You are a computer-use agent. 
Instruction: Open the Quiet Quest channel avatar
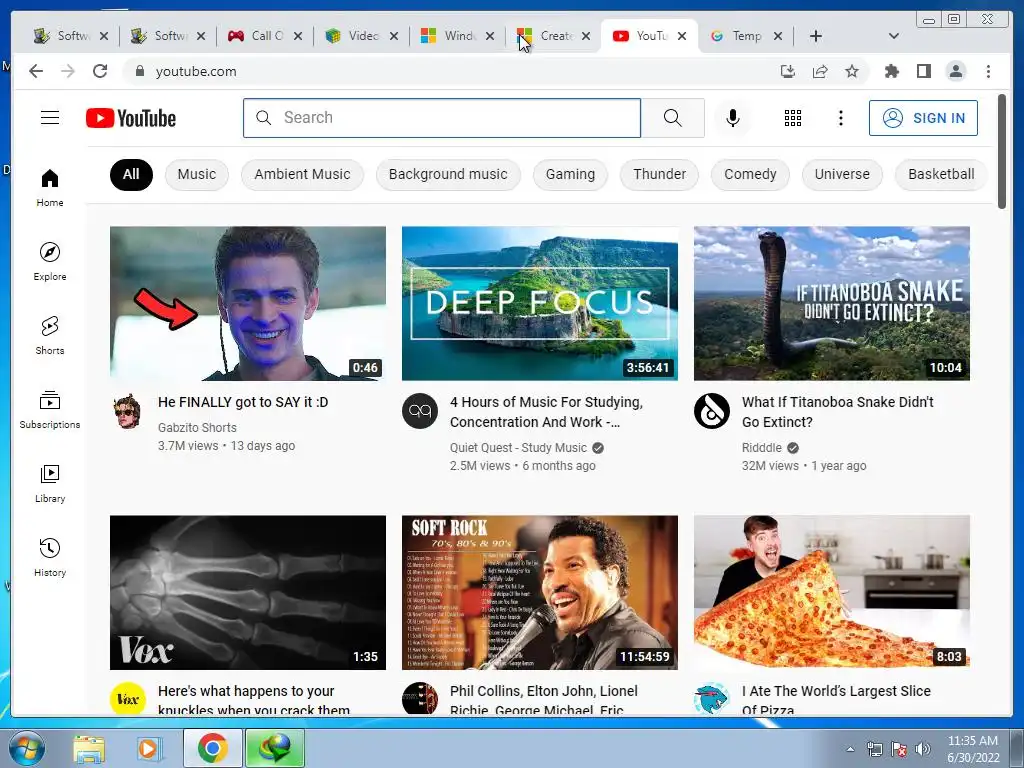419,411
